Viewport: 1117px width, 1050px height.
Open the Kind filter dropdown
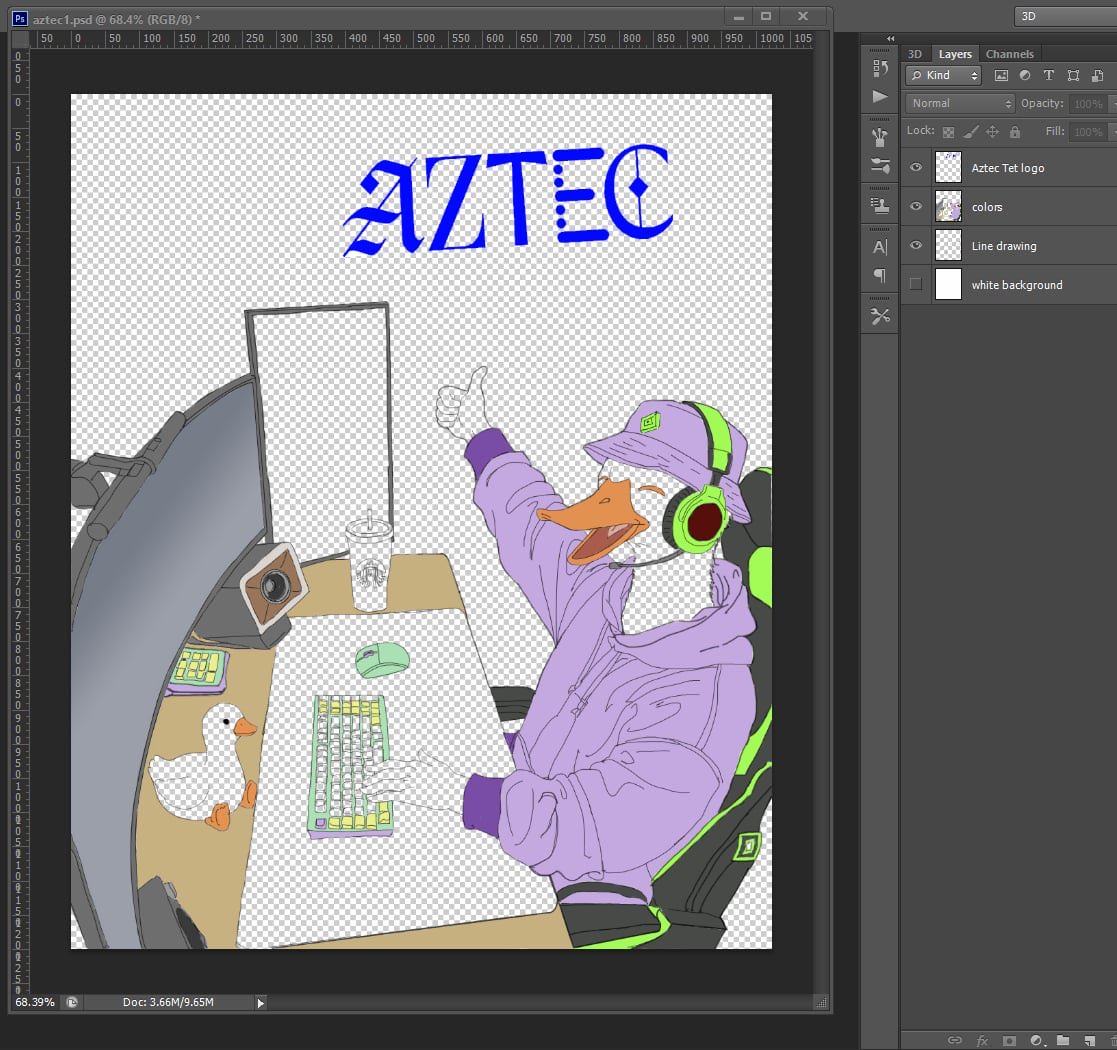point(942,75)
